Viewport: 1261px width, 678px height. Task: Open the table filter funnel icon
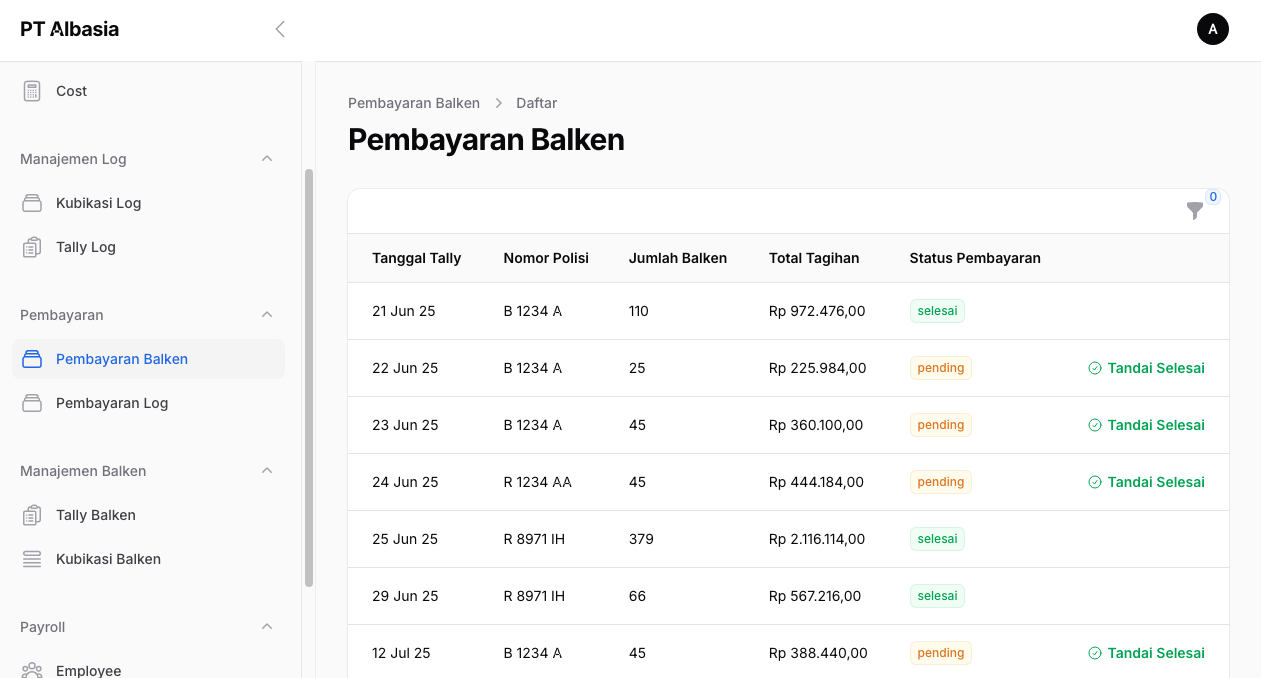click(x=1194, y=211)
